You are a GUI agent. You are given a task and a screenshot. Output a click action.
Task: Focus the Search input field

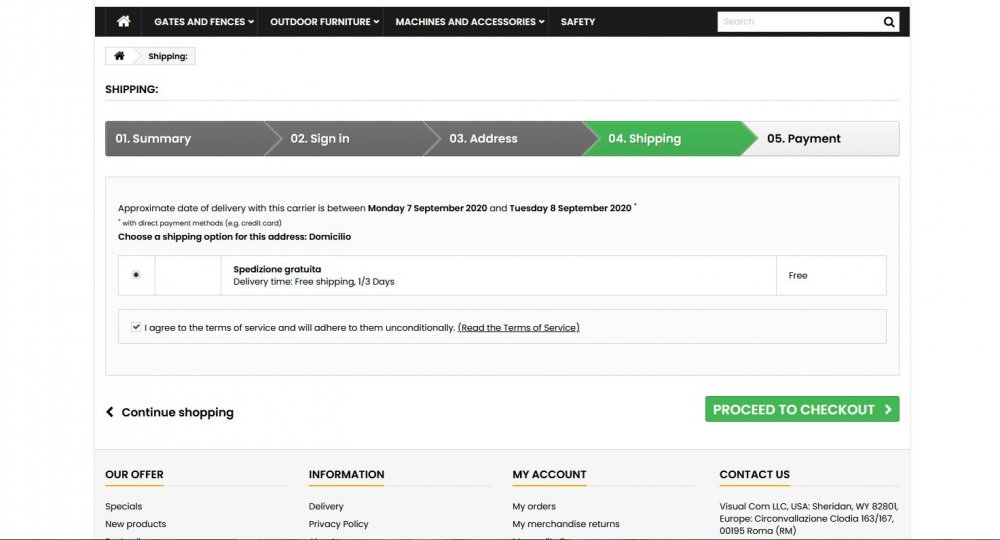800,22
